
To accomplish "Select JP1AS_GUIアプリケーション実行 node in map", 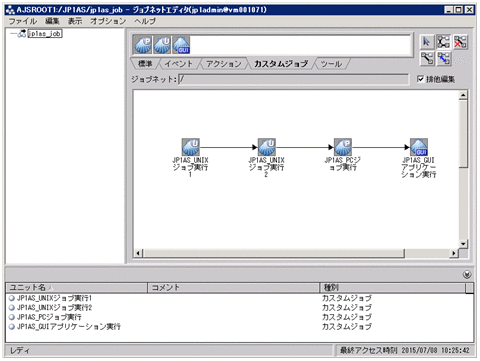I will tap(419, 147).
